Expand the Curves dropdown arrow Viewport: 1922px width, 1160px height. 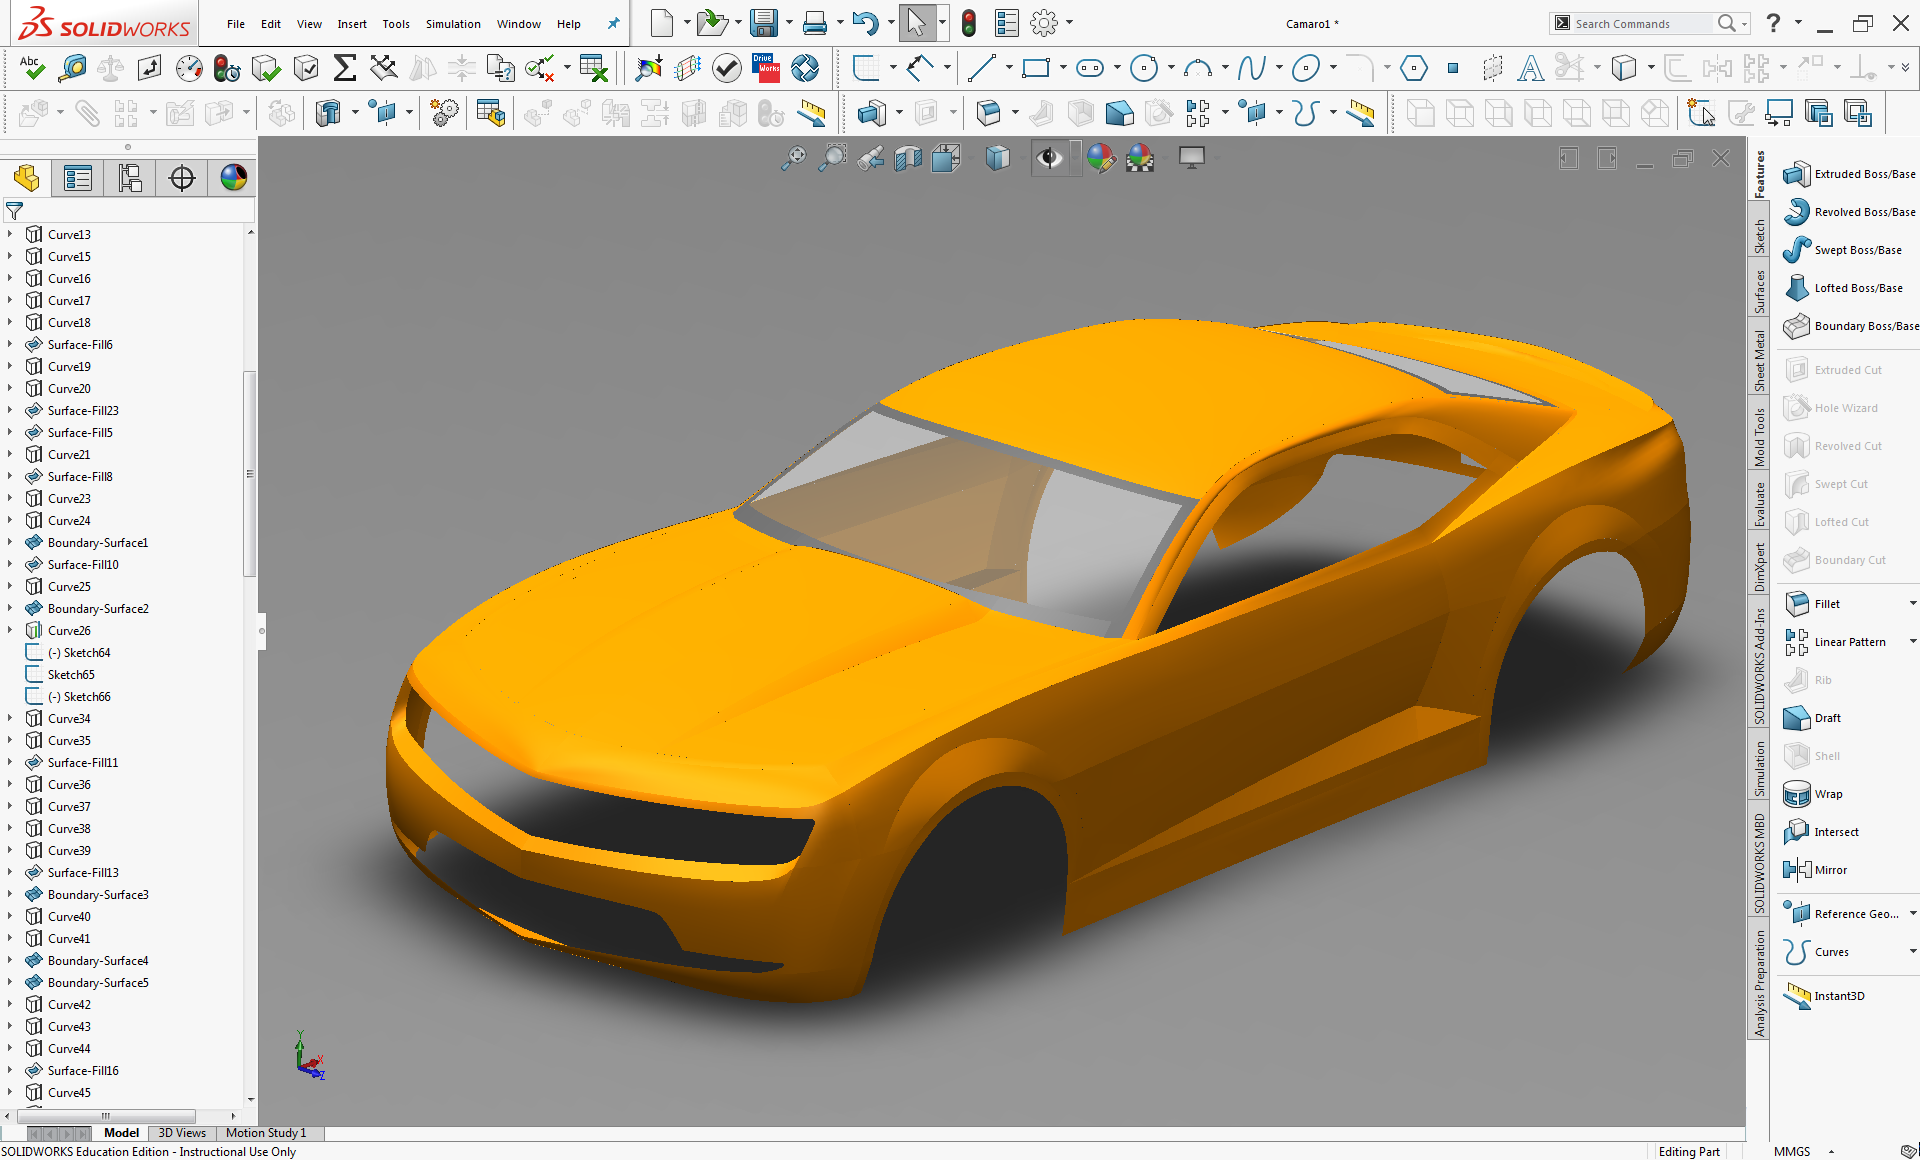tap(1912, 952)
